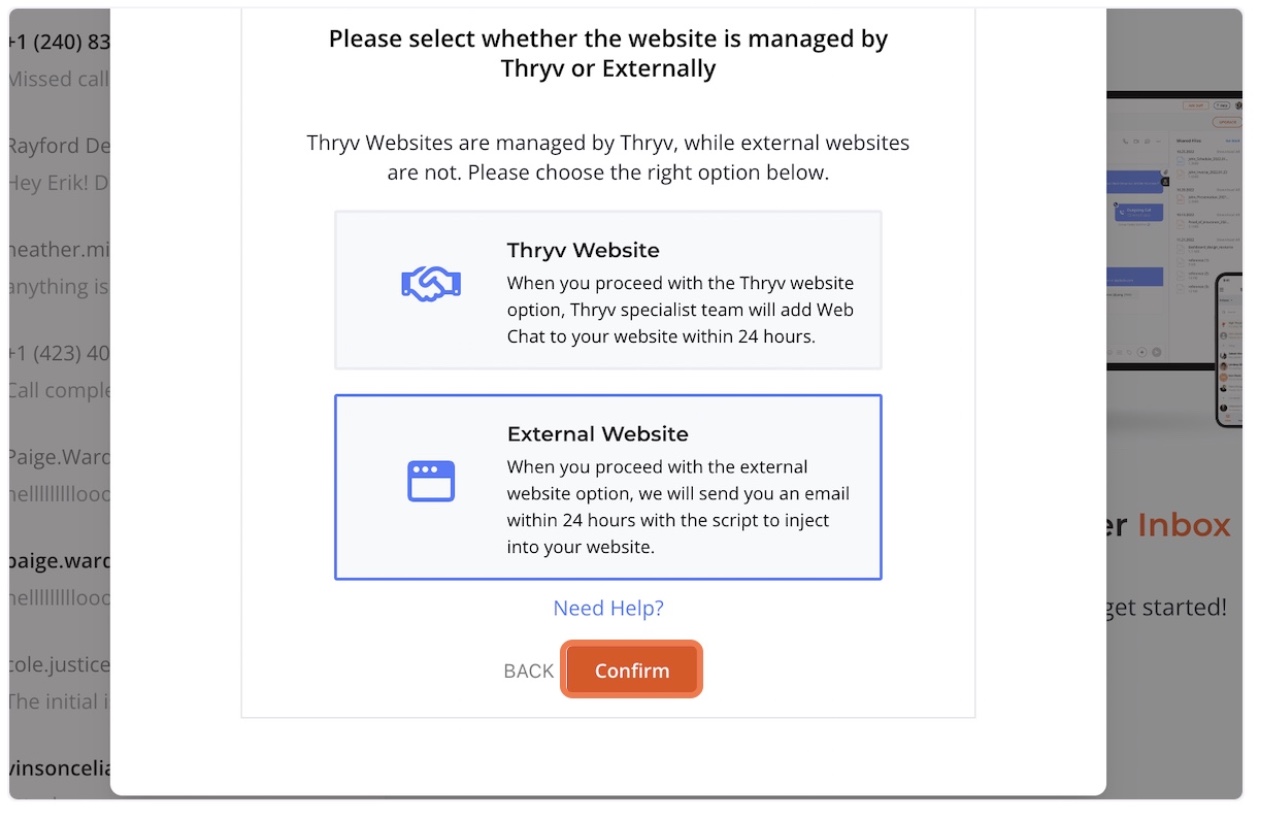Viewport: 1266px width, 818px height.
Task: Select the Thryv Website option heading
Action: pos(583,250)
